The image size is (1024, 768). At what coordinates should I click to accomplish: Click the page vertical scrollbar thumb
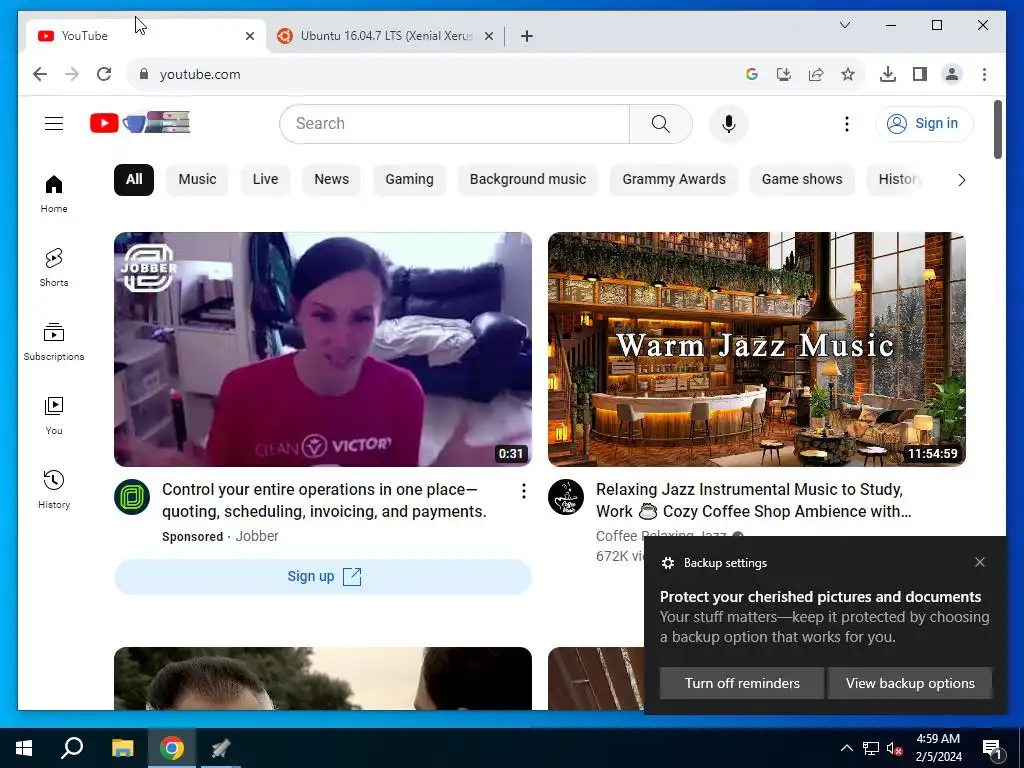pos(998,129)
